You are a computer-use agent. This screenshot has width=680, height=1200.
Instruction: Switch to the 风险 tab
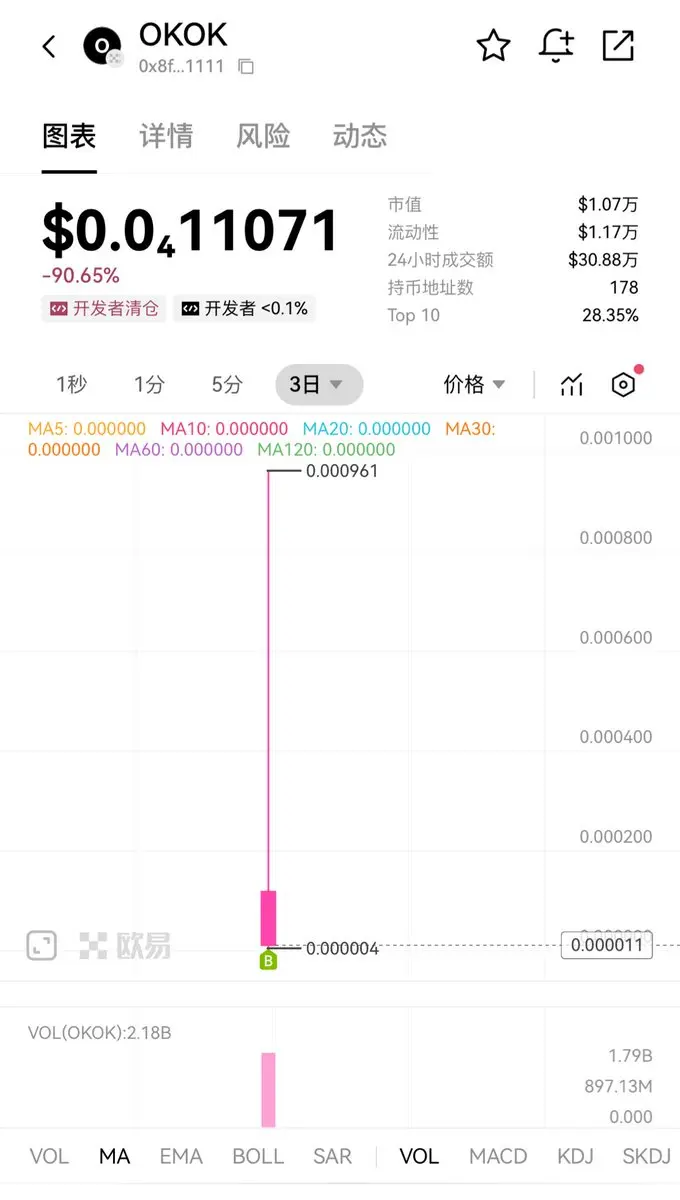pyautogui.click(x=263, y=136)
